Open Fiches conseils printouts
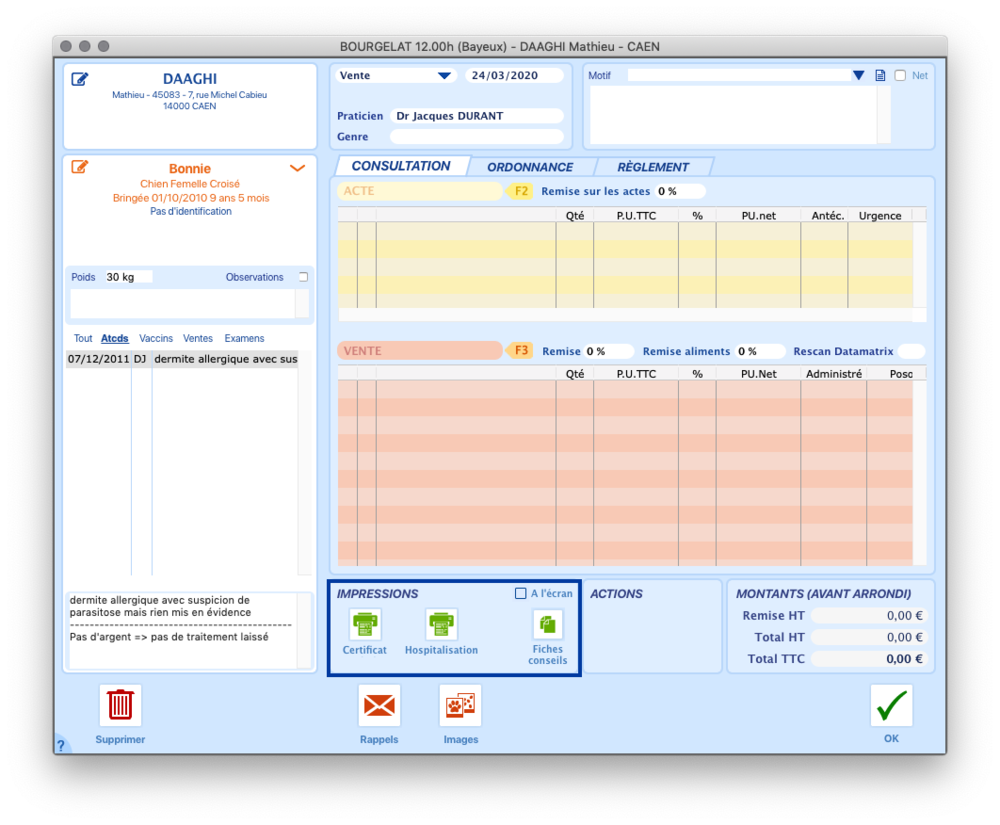Viewport: 1000px width, 825px height. pyautogui.click(x=547, y=625)
